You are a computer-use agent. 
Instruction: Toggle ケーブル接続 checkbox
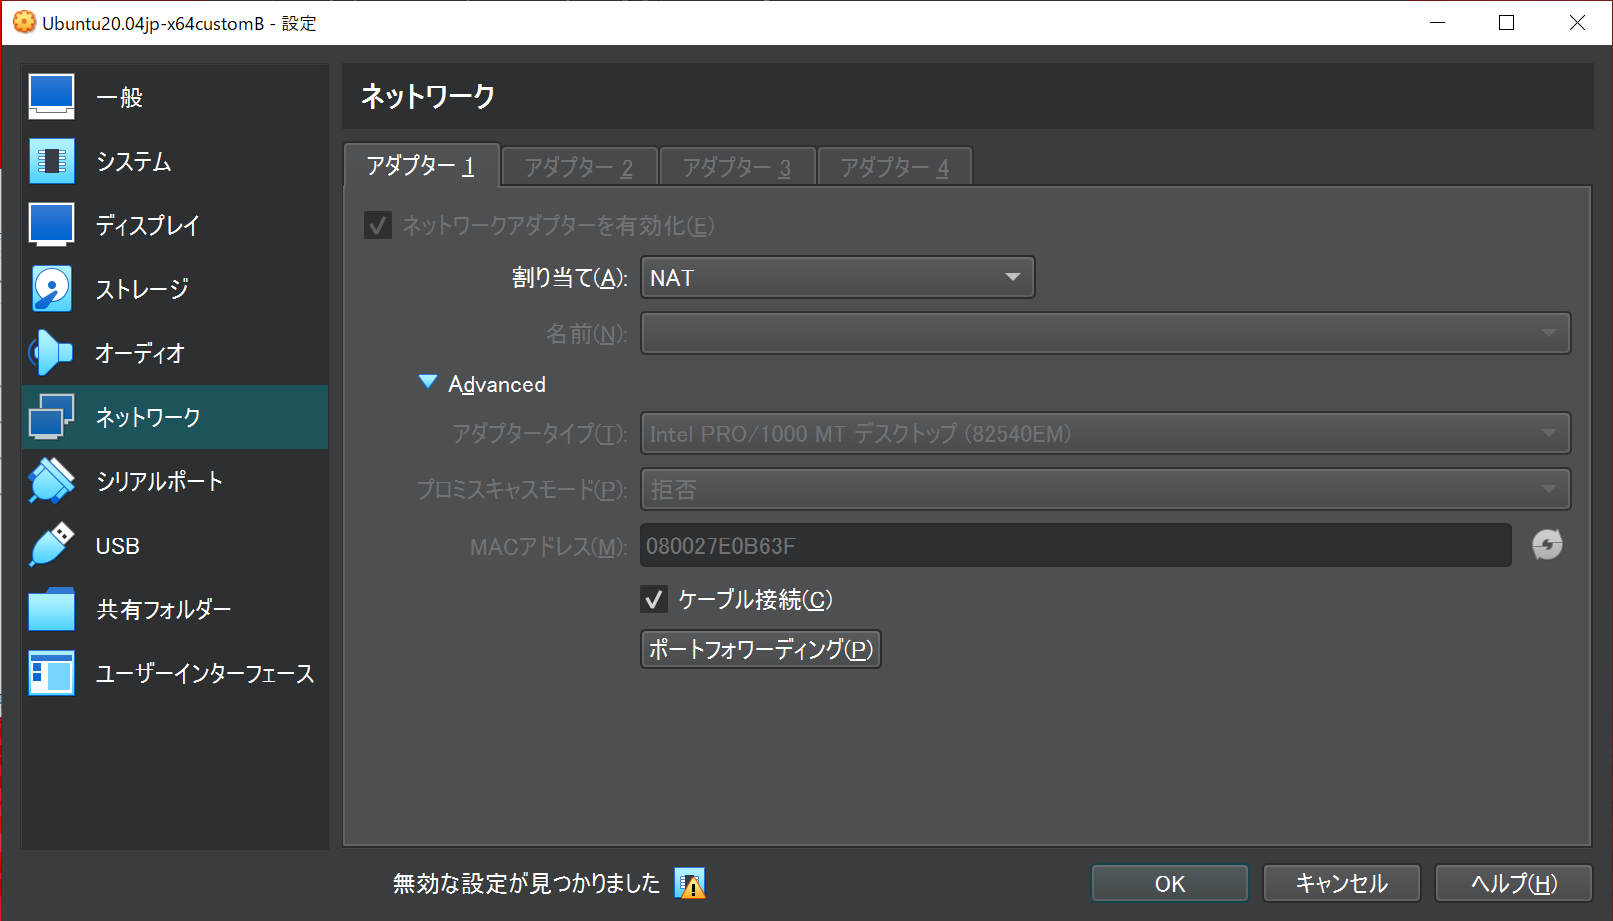coord(654,599)
